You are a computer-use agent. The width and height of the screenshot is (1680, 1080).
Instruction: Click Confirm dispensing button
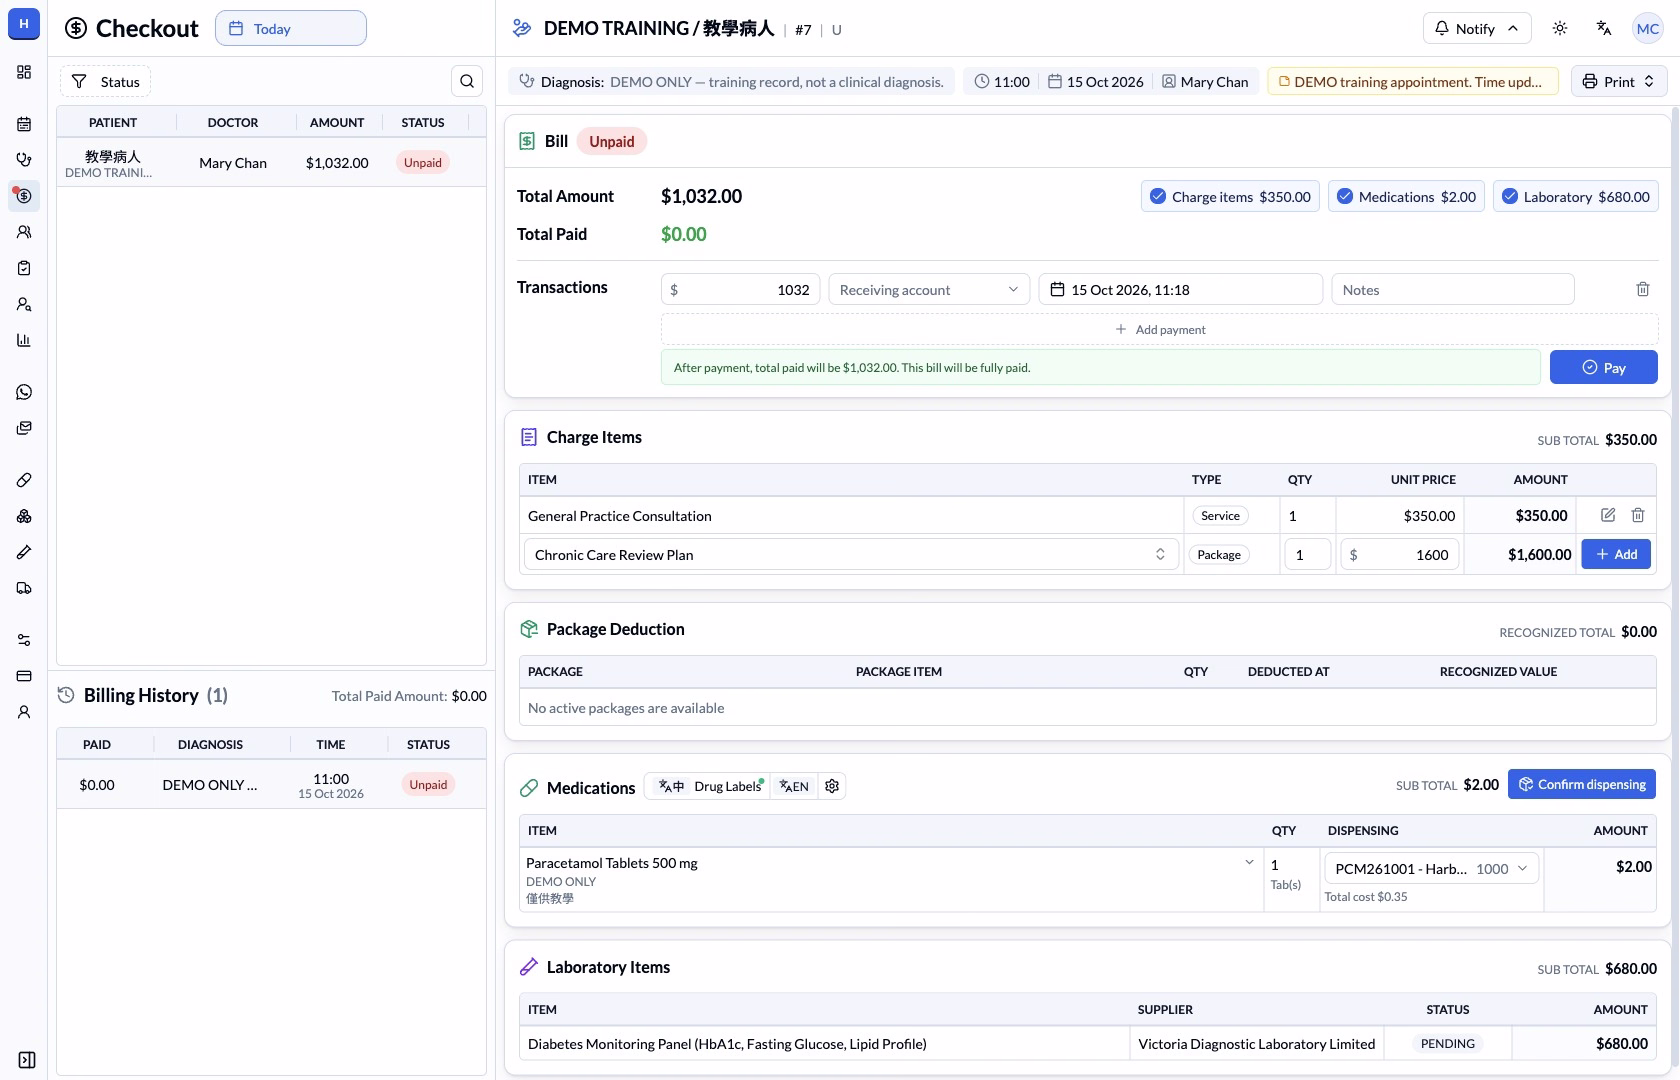click(x=1582, y=784)
